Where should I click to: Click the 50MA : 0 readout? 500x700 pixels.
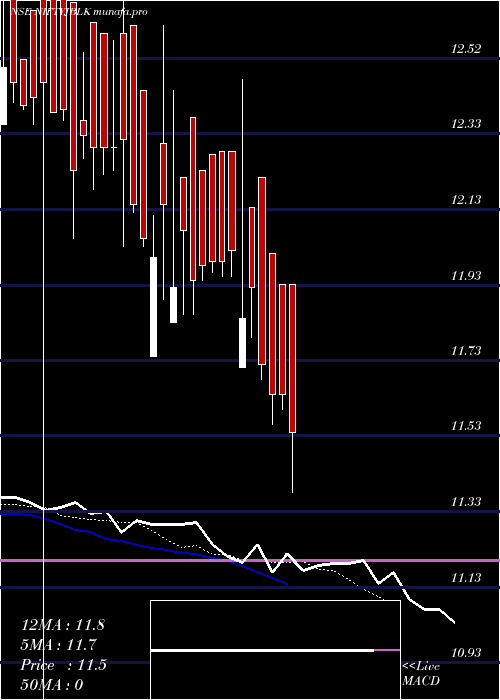pos(52,685)
